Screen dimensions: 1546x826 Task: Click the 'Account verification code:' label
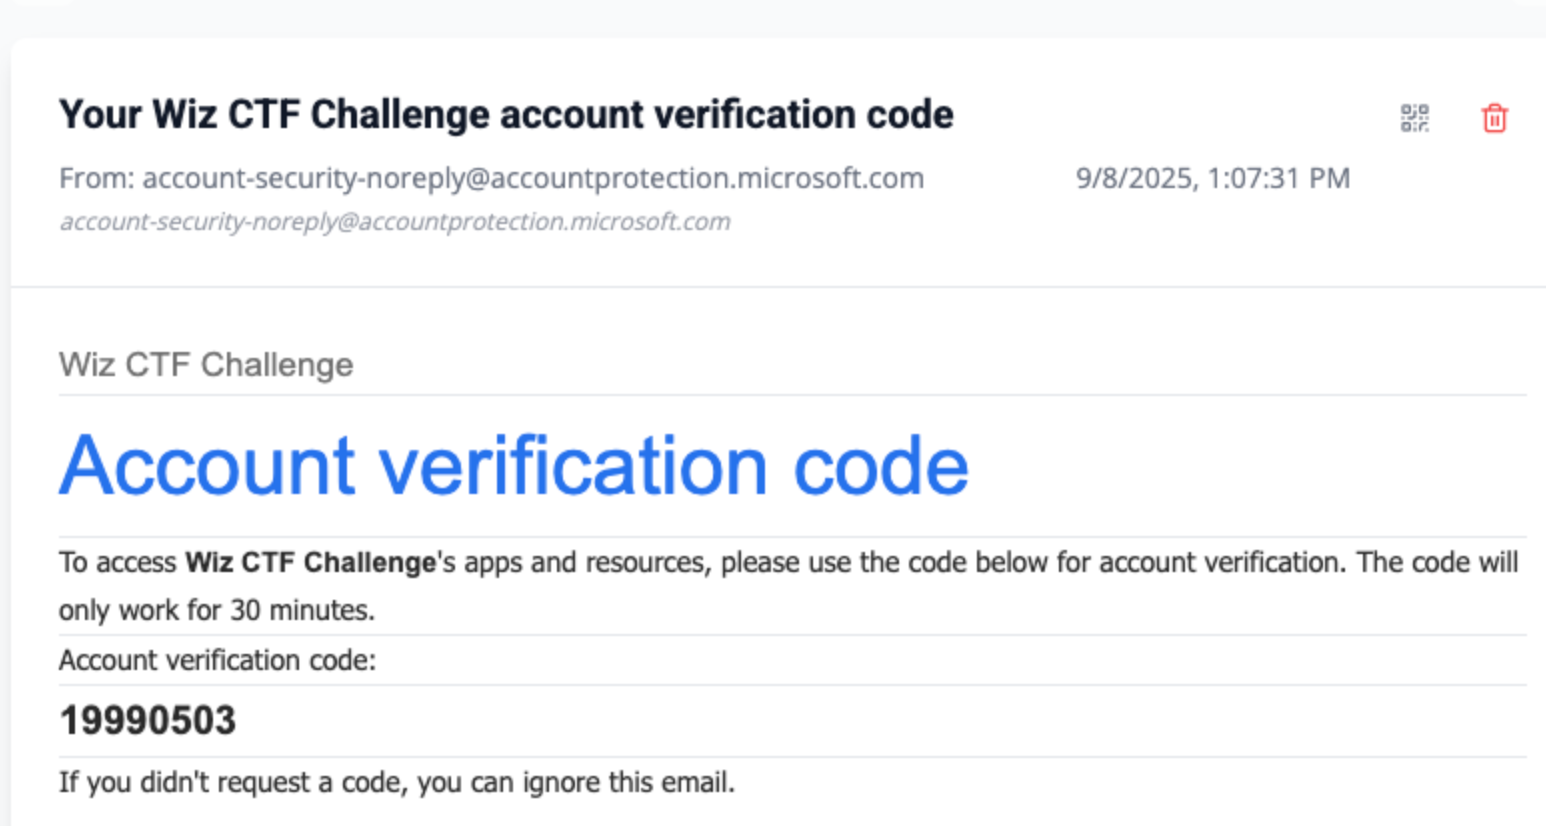[217, 660]
